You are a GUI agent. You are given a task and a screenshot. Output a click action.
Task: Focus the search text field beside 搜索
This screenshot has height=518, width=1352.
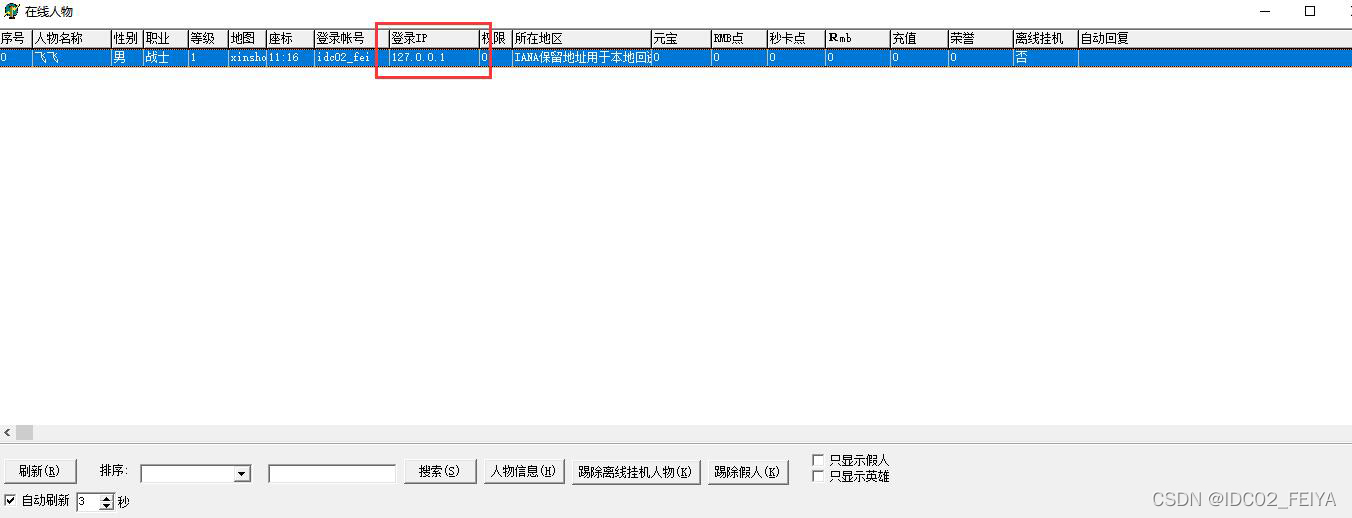(332, 474)
